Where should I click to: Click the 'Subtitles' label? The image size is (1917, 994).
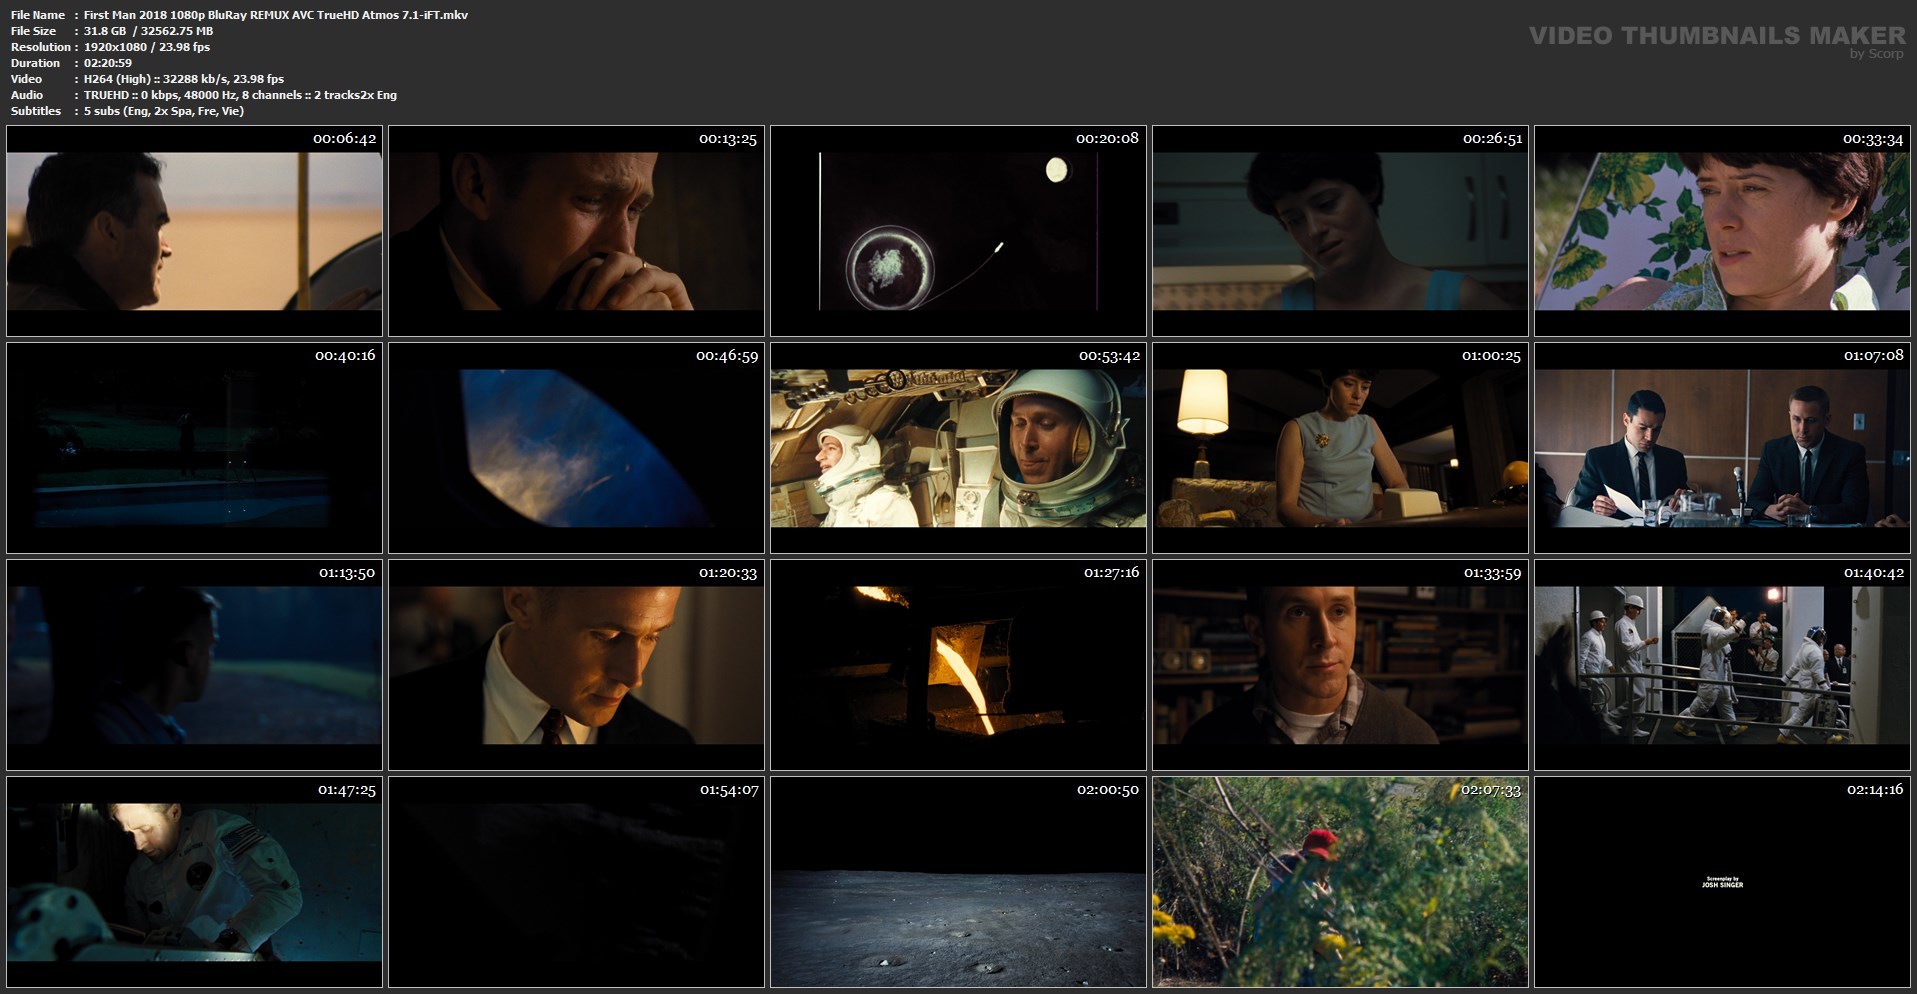pyautogui.click(x=36, y=111)
